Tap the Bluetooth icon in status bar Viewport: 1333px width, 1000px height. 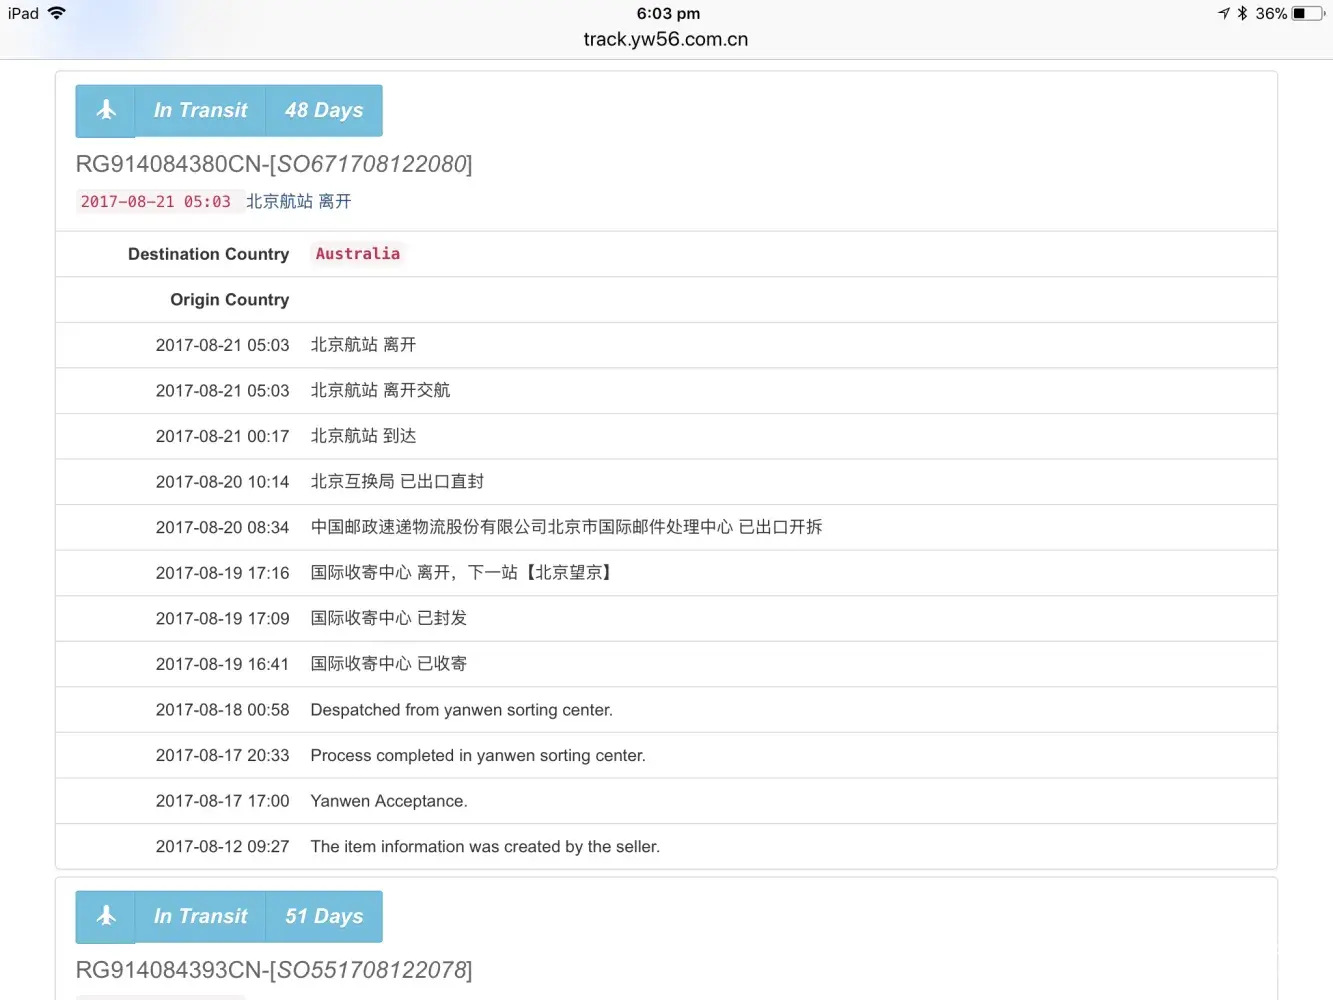1242,13
